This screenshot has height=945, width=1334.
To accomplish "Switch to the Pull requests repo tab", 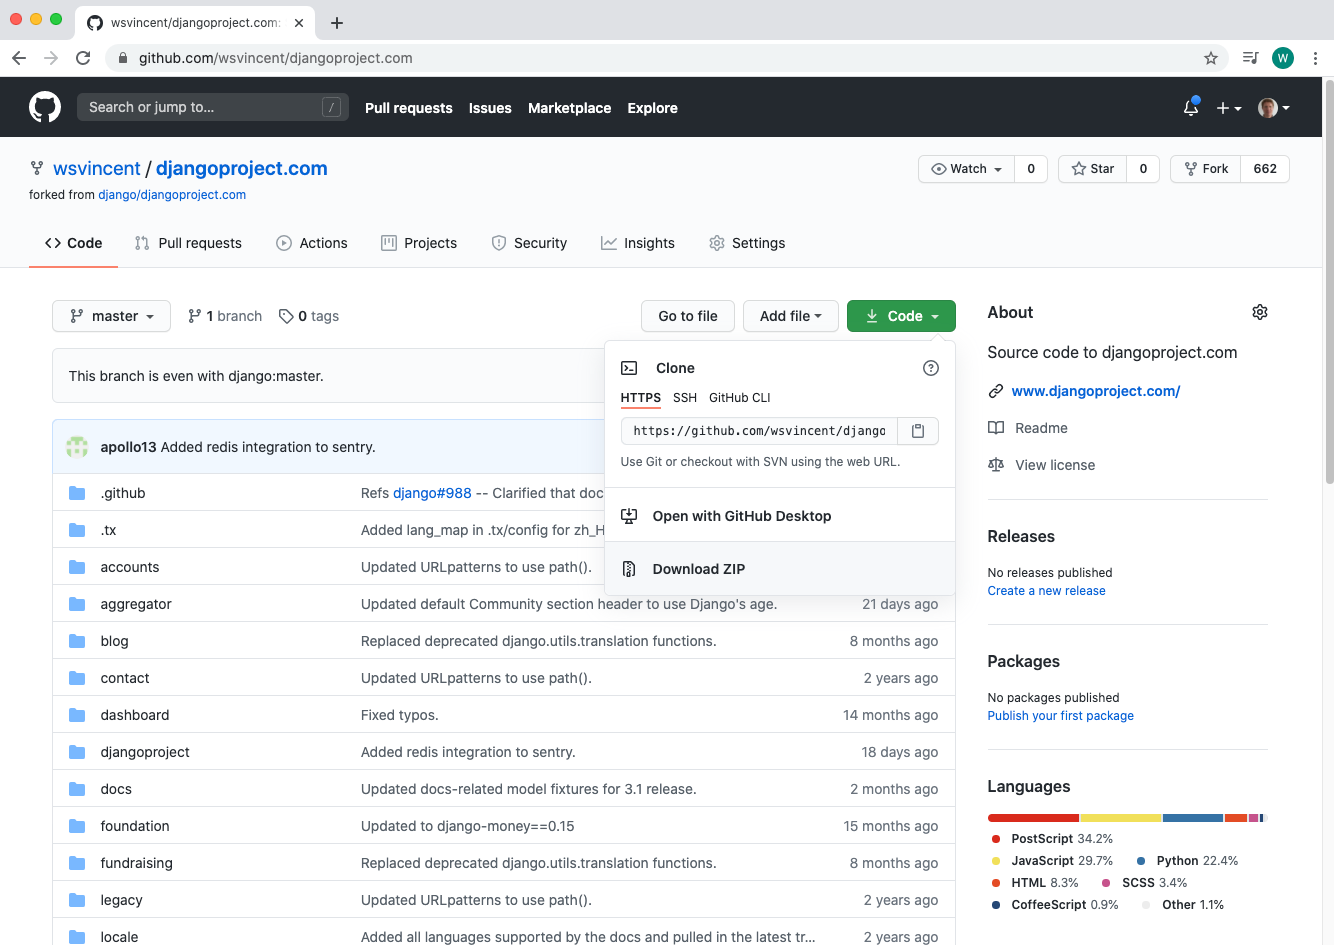I will [188, 243].
